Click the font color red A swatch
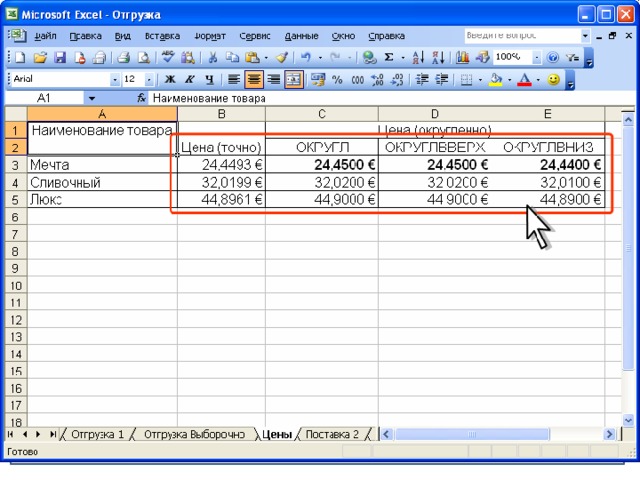Image resolution: width=640 pixels, height=480 pixels. point(524,80)
